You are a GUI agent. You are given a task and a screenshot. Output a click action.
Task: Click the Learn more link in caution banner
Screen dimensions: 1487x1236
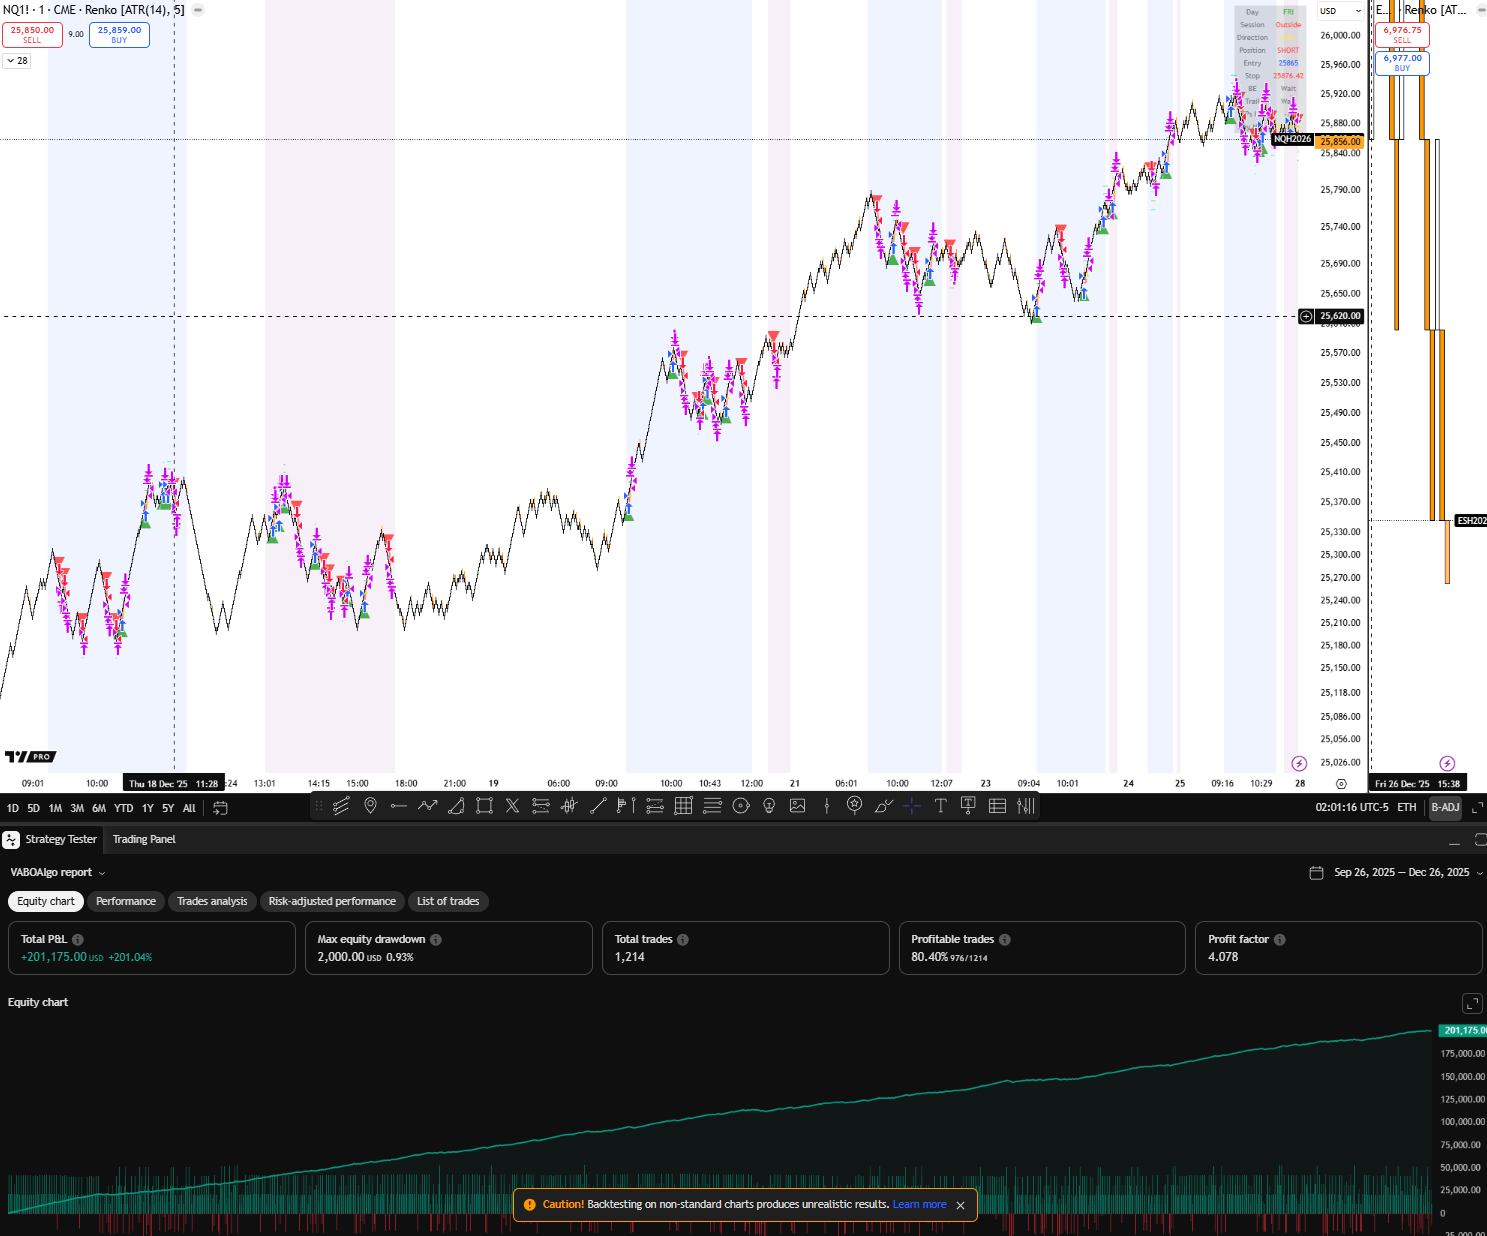(x=919, y=1205)
